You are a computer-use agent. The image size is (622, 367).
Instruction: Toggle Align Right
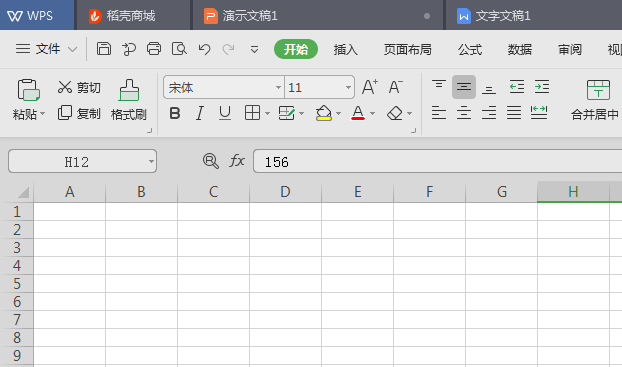click(489, 113)
